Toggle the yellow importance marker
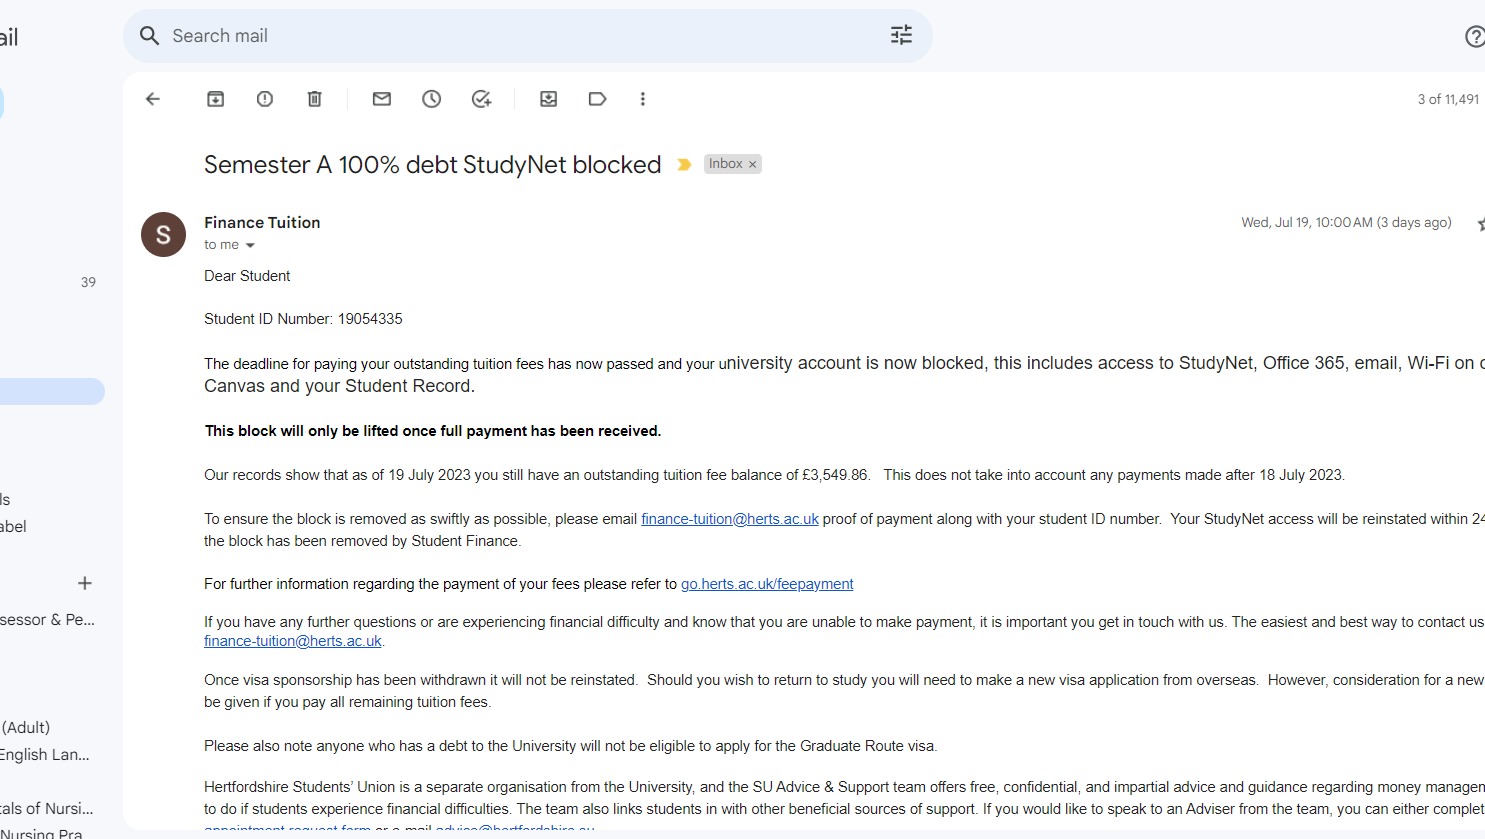This screenshot has width=1485, height=839. click(x=684, y=165)
